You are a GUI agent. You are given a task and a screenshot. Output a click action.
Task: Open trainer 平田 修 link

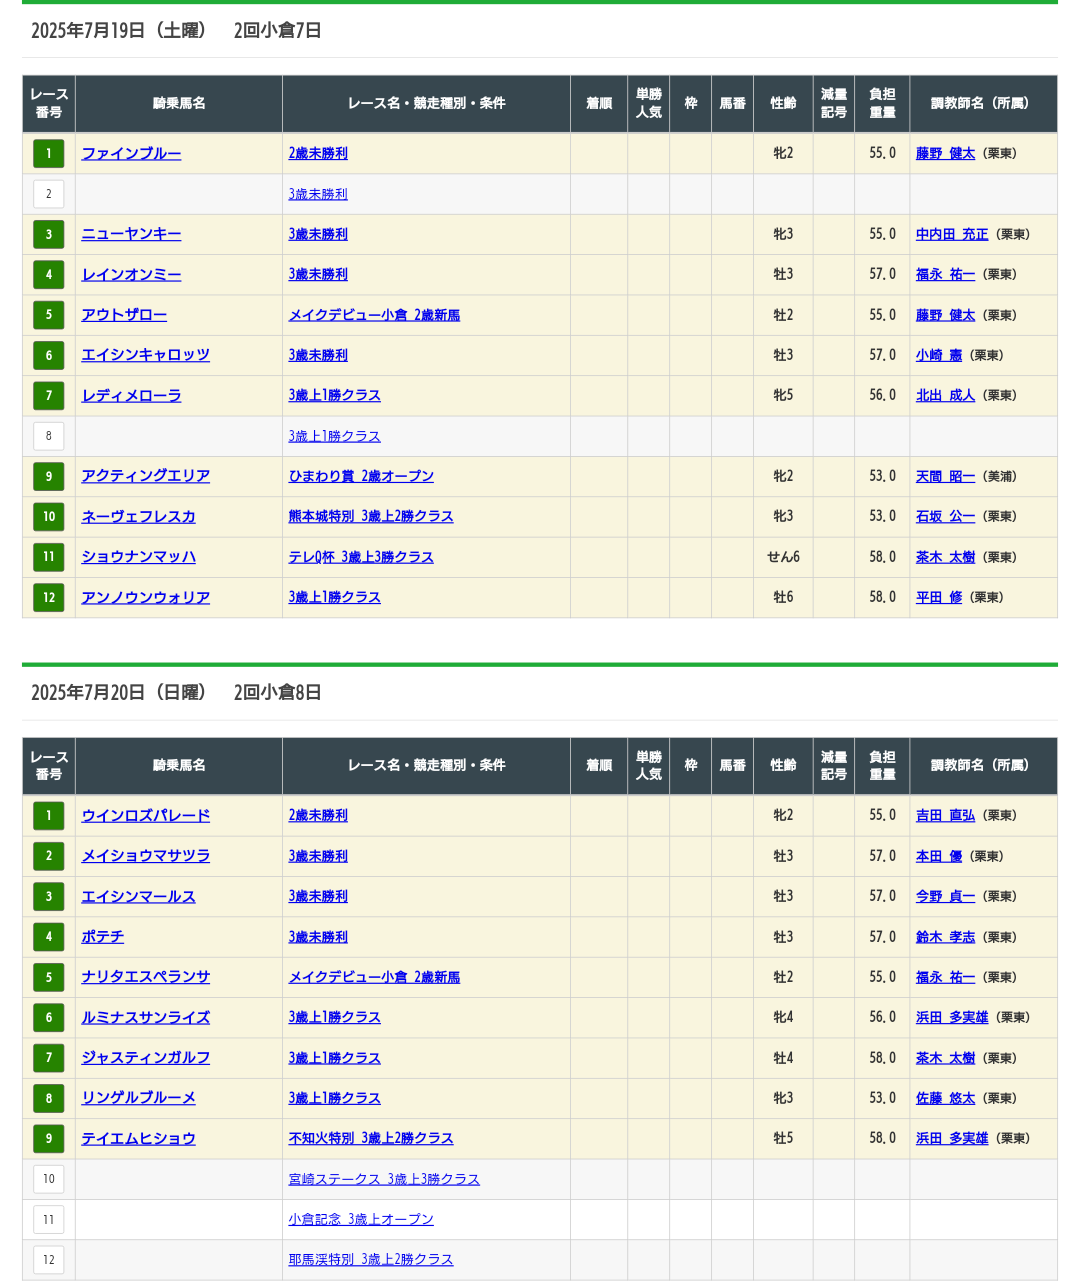click(x=938, y=598)
